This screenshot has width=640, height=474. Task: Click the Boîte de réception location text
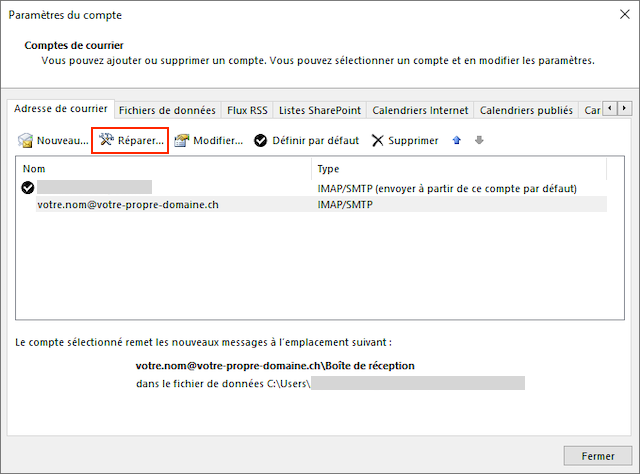tap(275, 365)
